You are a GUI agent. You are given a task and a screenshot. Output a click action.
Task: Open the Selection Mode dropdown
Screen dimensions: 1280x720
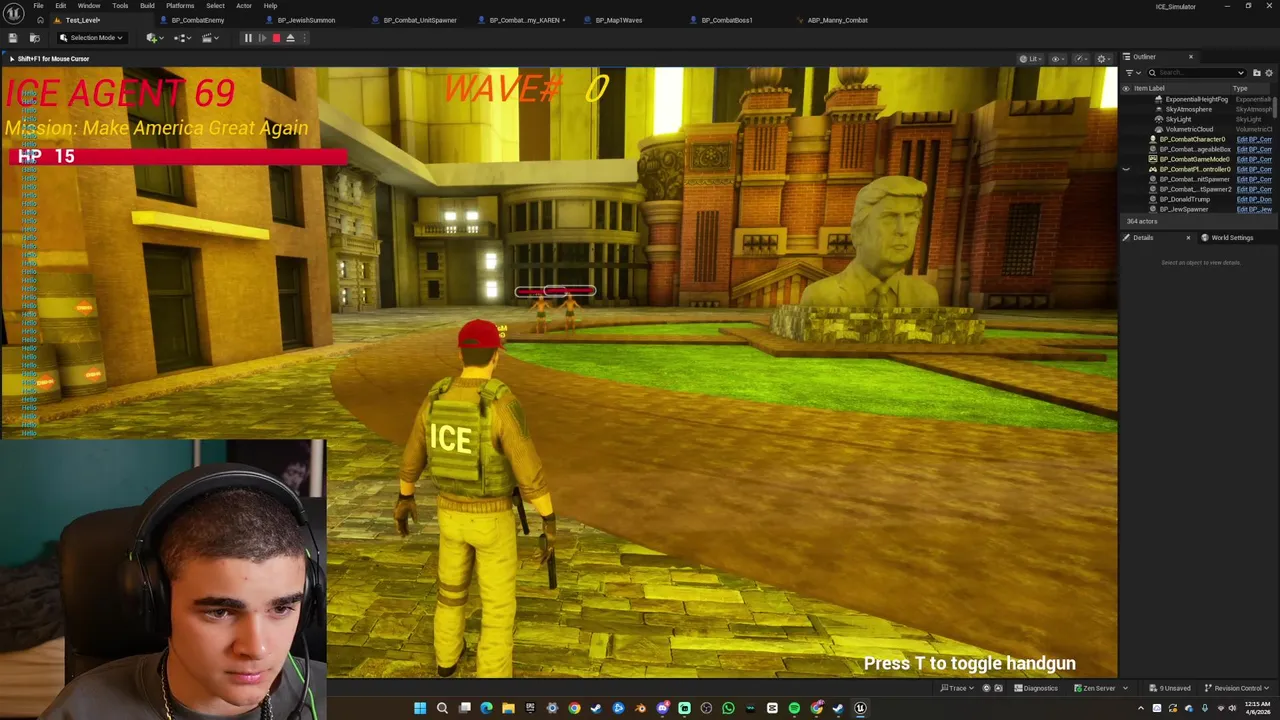(x=90, y=38)
